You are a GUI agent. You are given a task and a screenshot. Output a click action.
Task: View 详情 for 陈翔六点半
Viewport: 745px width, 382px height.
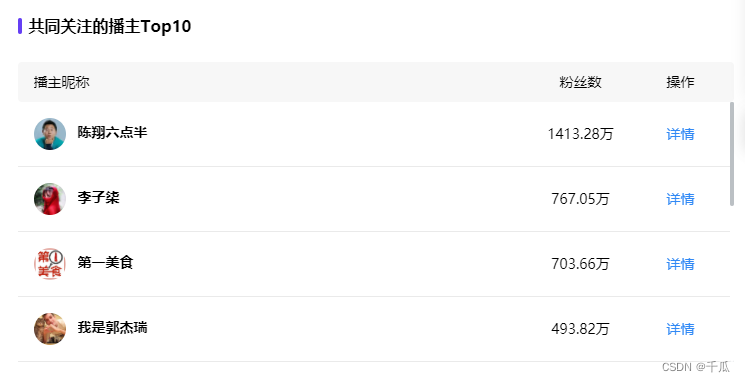(x=680, y=134)
